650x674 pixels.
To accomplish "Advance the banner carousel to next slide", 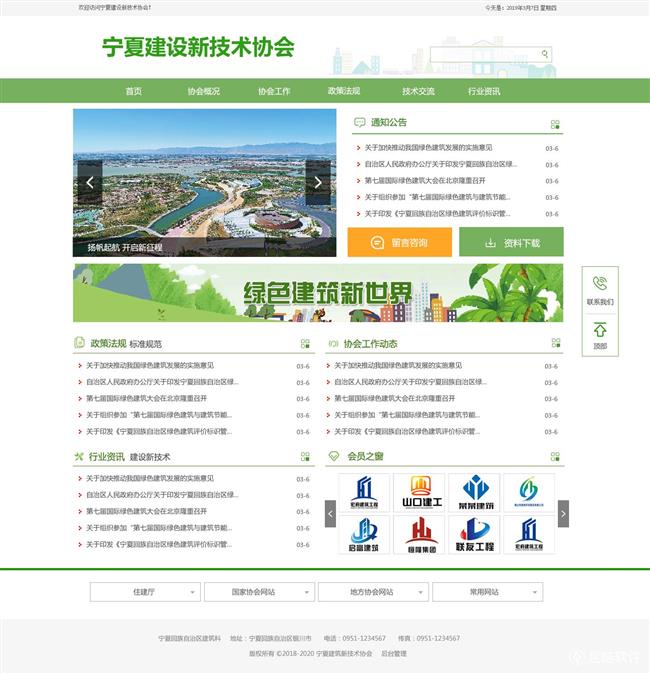I will (x=318, y=182).
